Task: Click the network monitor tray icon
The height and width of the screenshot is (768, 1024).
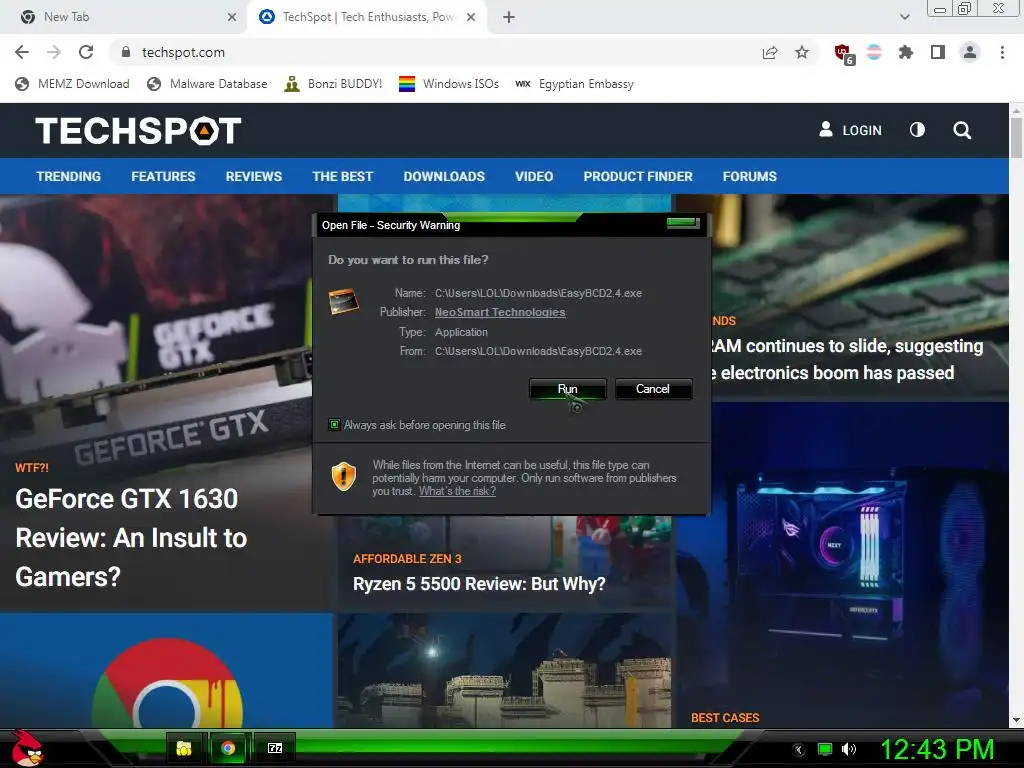Action: click(825, 750)
